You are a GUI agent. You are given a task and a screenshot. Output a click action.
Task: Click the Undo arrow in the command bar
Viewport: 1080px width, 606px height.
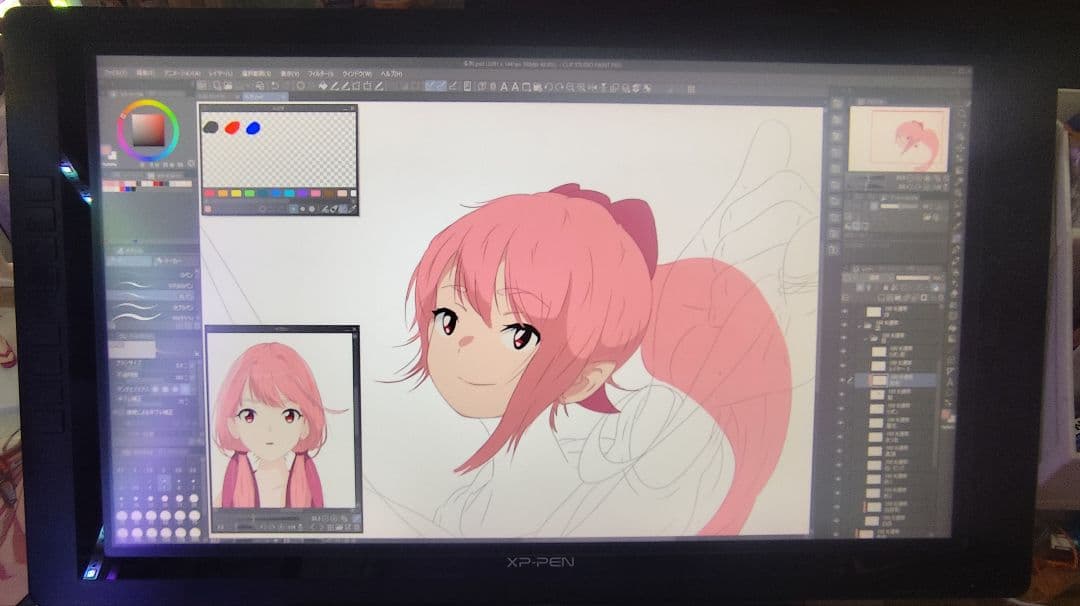[275, 86]
